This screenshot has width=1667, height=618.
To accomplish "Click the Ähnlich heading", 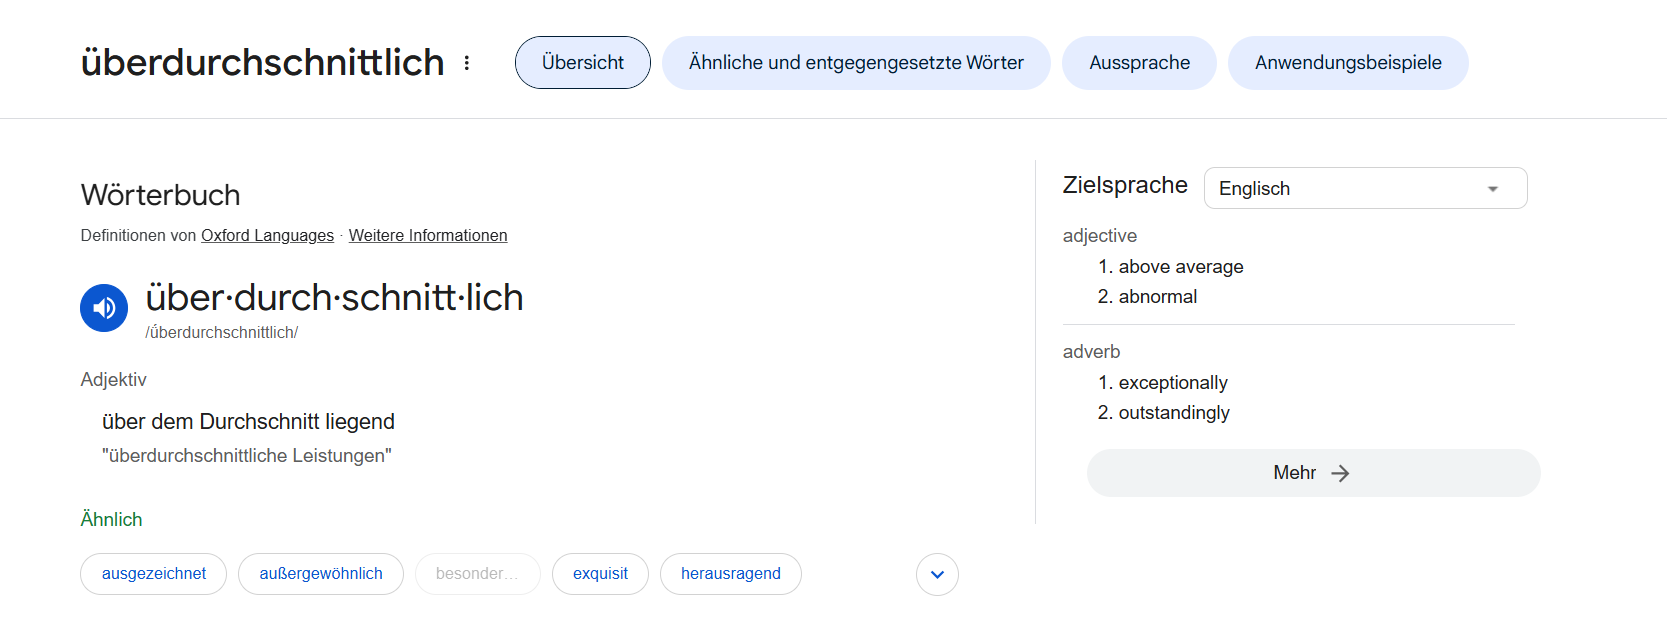I will pos(111,520).
